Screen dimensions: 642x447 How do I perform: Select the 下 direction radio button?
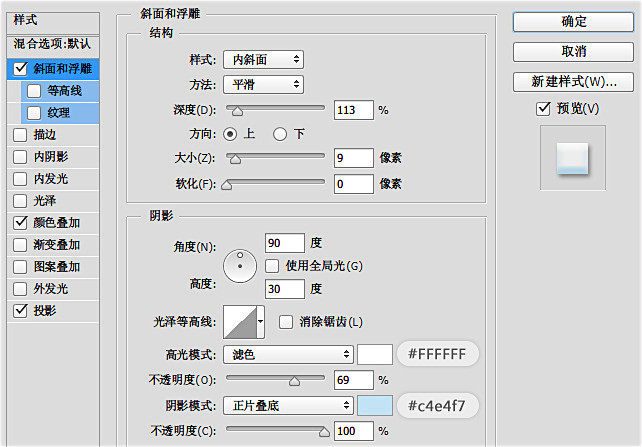(x=280, y=134)
